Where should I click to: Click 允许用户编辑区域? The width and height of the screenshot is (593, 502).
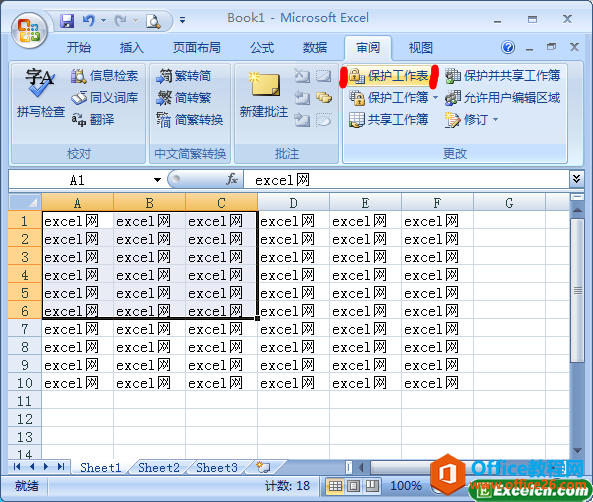click(503, 98)
